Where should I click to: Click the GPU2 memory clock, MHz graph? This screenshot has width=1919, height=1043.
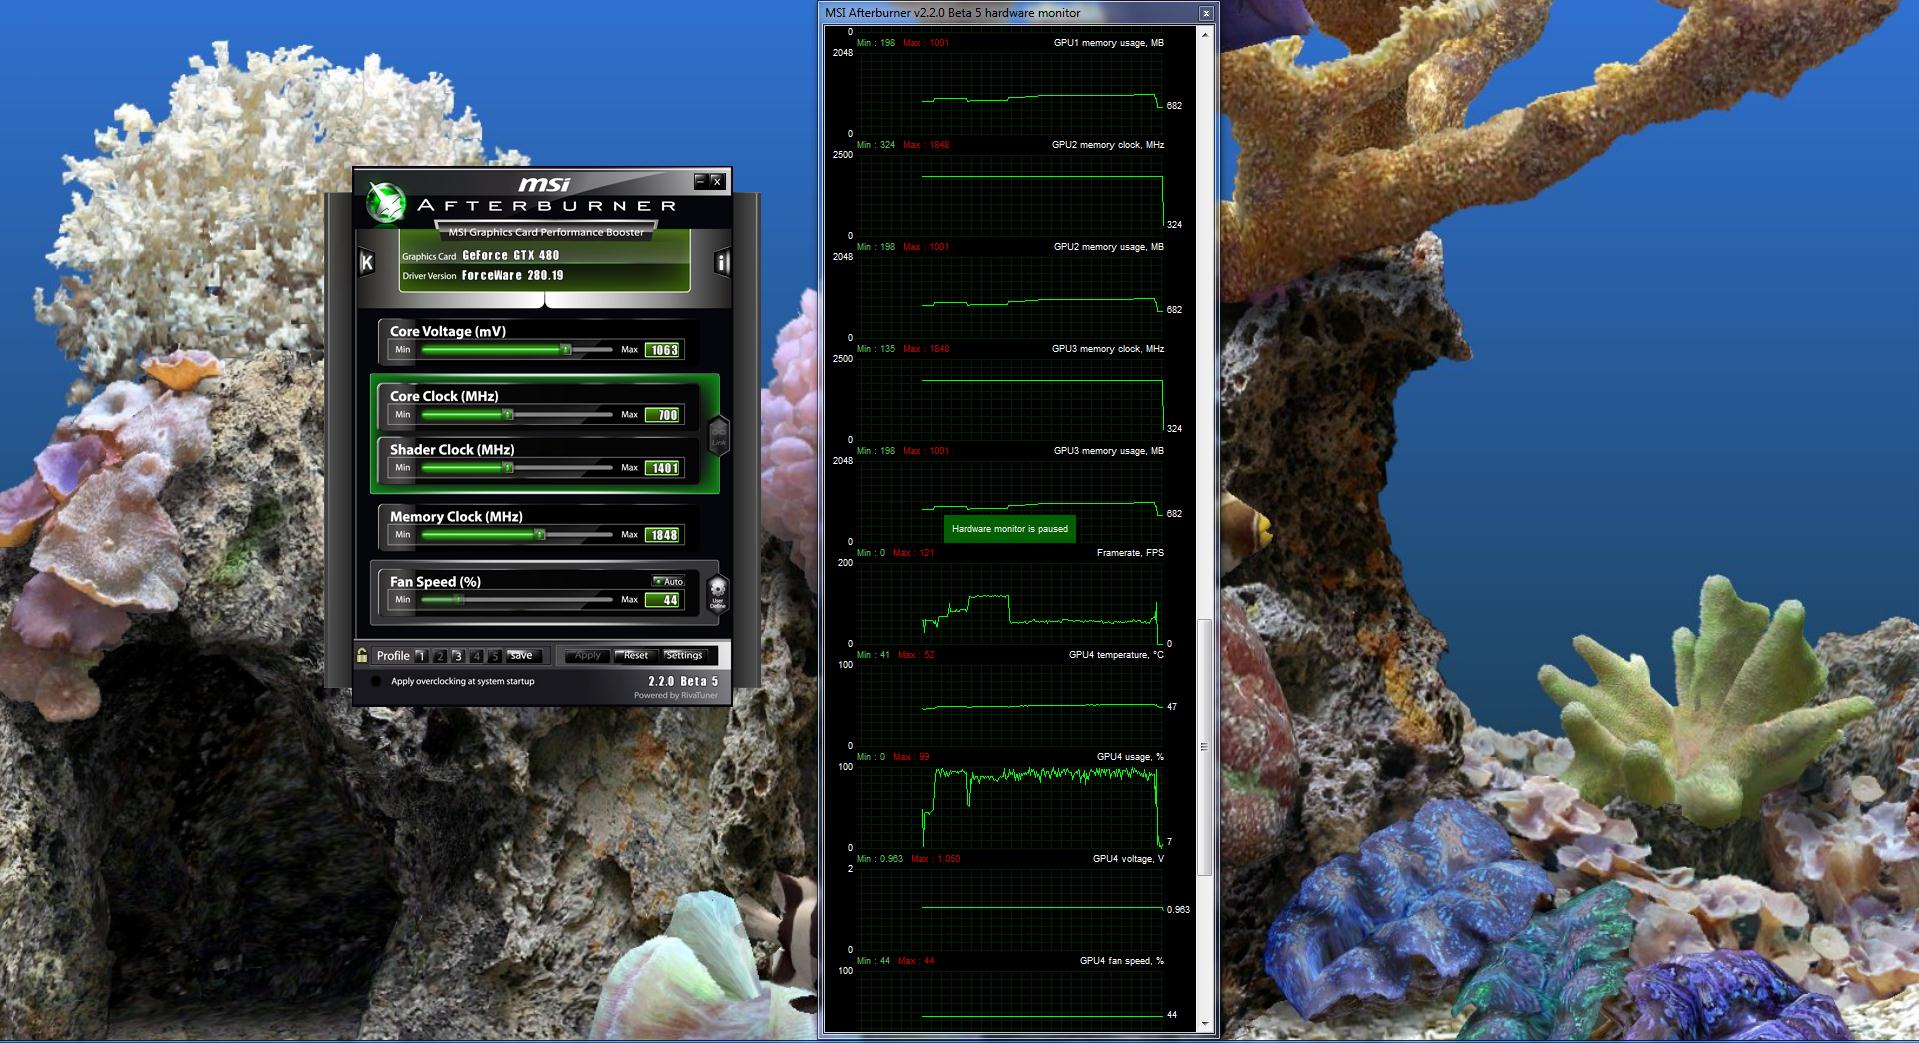pos(1010,195)
